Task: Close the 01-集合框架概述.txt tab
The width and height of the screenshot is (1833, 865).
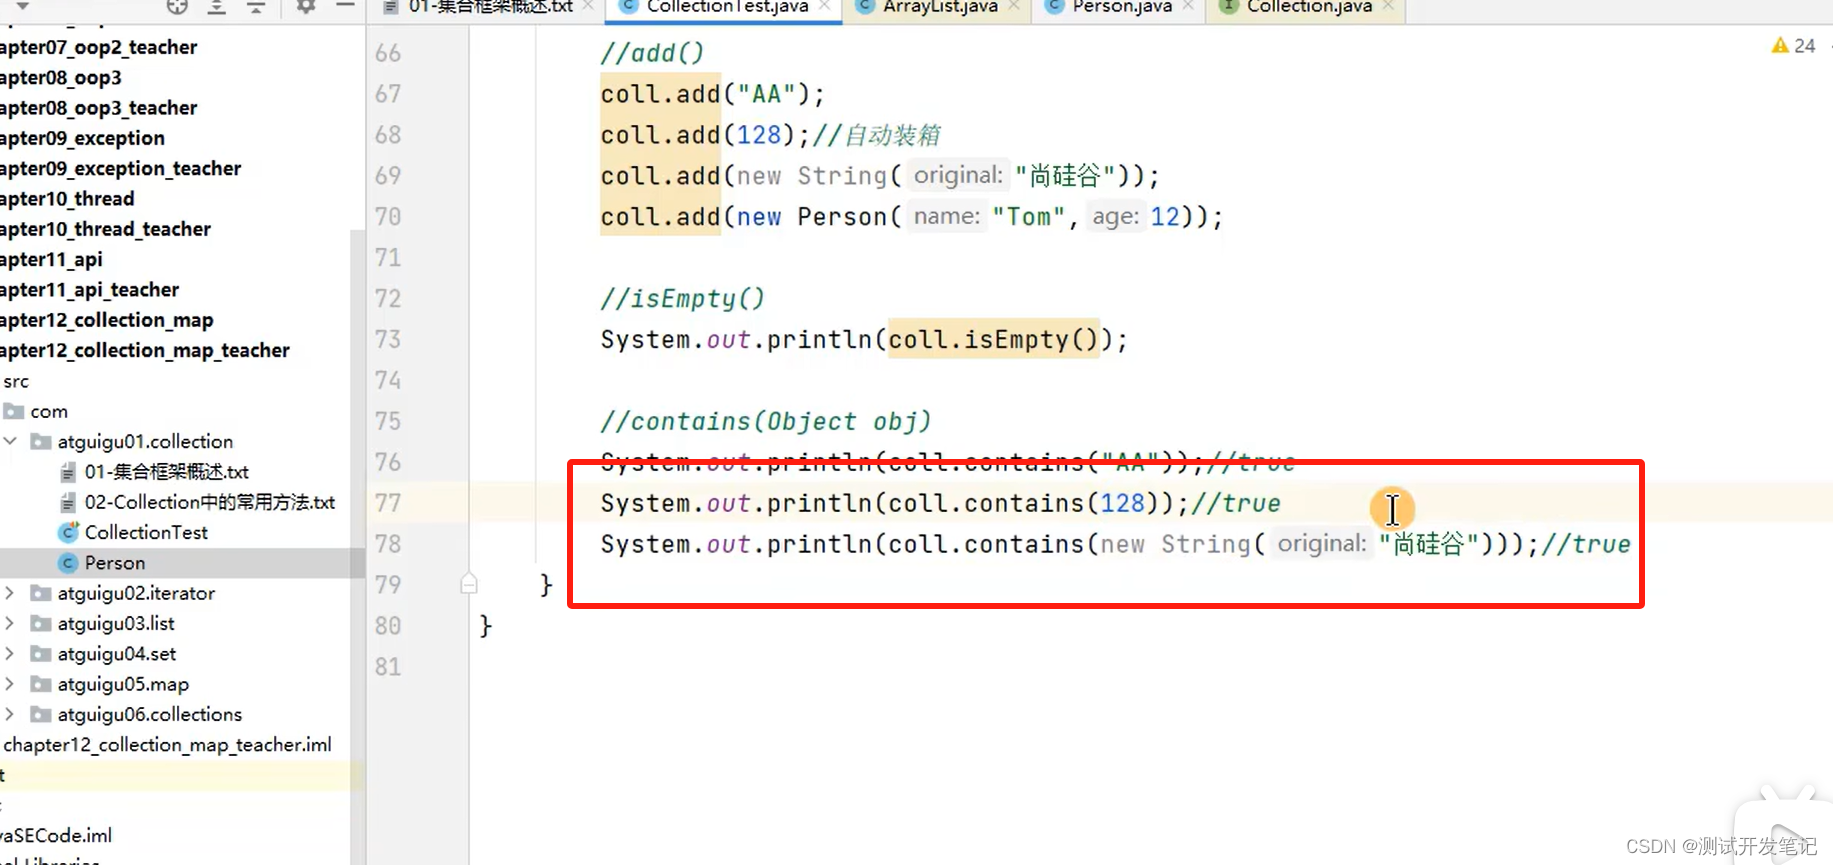Action: 588,6
